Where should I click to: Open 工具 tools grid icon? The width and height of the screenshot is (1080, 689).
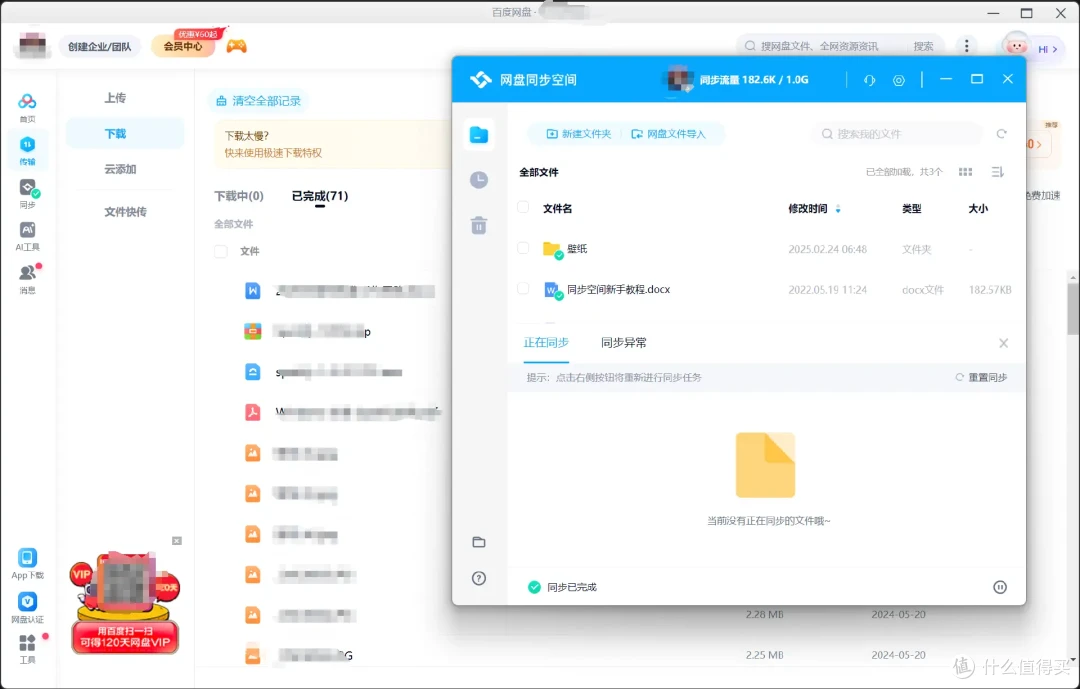28,643
